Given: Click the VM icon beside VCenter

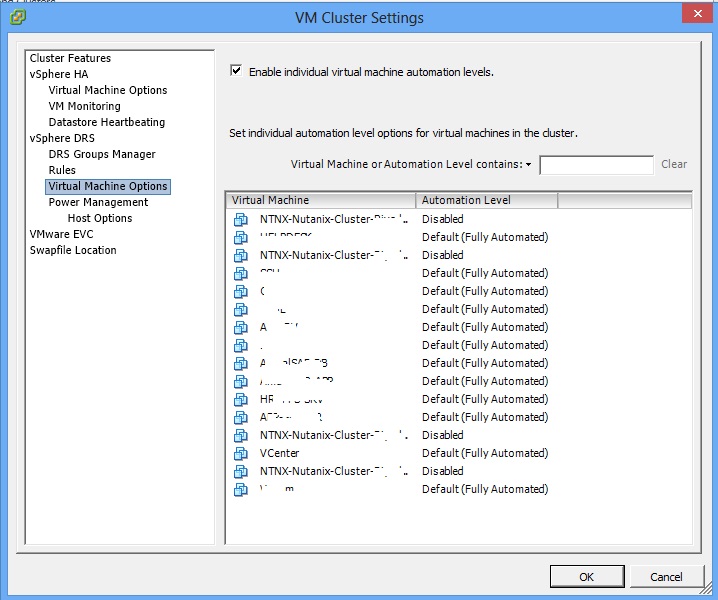Looking at the screenshot, I should pyautogui.click(x=240, y=454).
